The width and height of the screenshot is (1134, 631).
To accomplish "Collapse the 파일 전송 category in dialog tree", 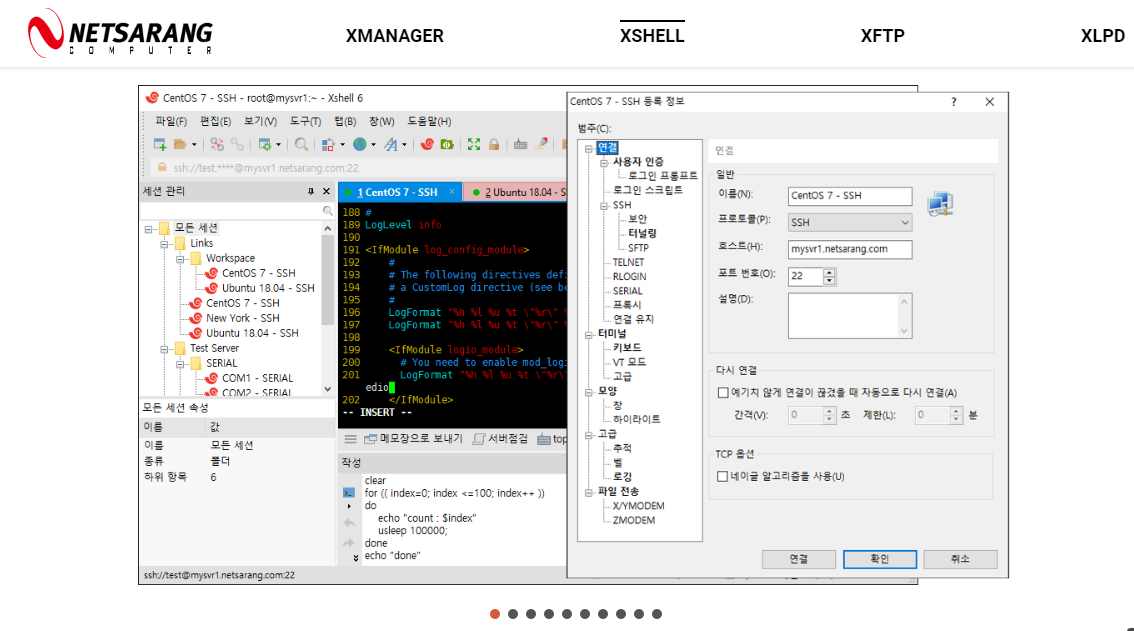I will 589,493.
